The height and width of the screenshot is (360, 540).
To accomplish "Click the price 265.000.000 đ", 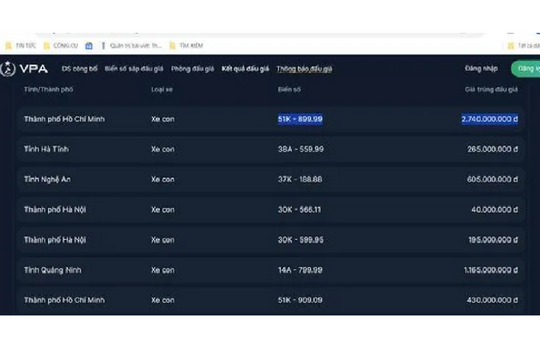I will coord(492,149).
